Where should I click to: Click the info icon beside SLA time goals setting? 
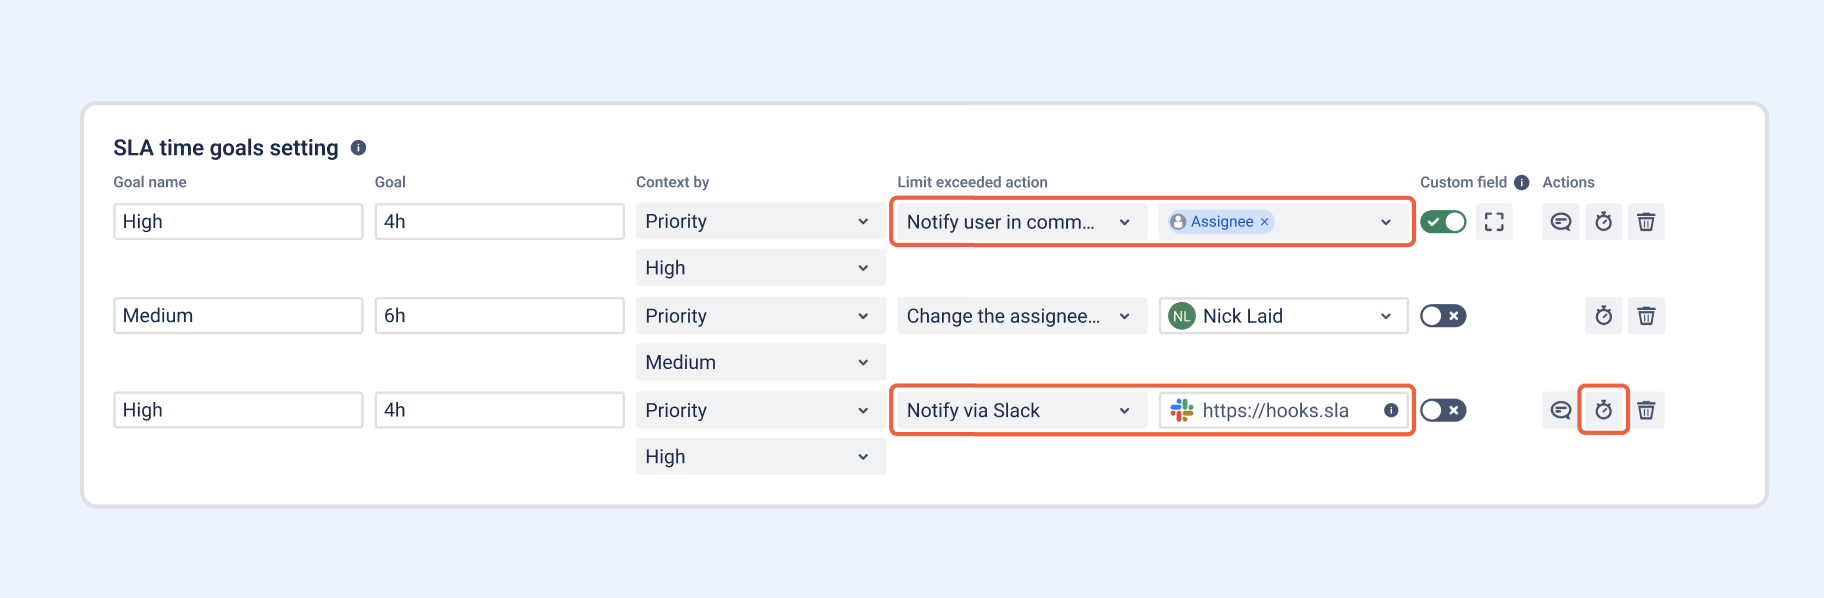pyautogui.click(x=358, y=148)
